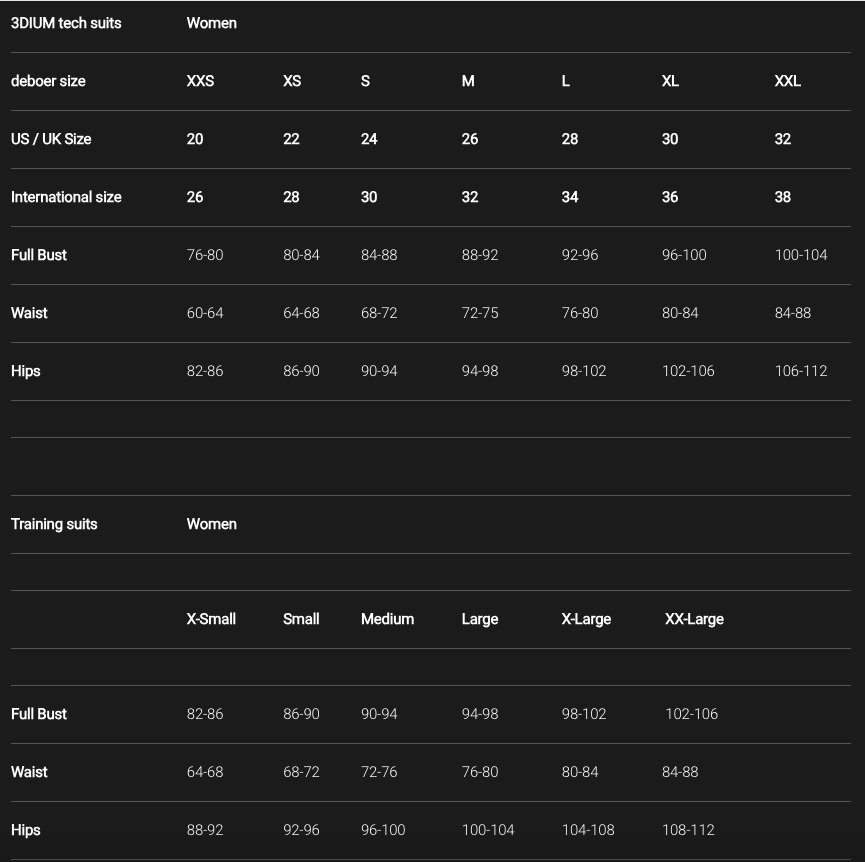Click the 3DIUM tech suits heading
865x862 pixels.
pos(66,23)
